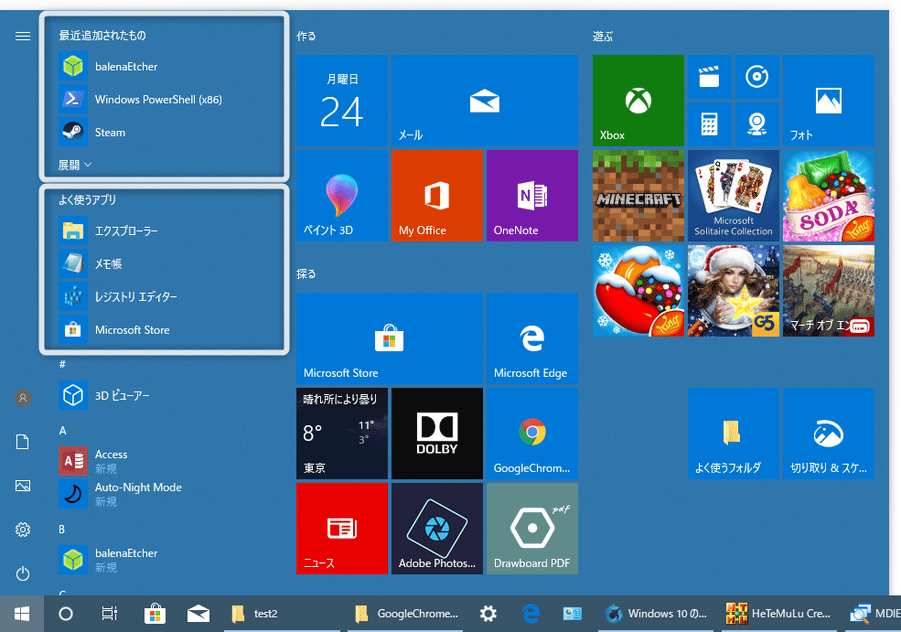This screenshot has height=632, width=901.
Task: Open Settings gear in Start sidebar
Action: [x=22, y=530]
